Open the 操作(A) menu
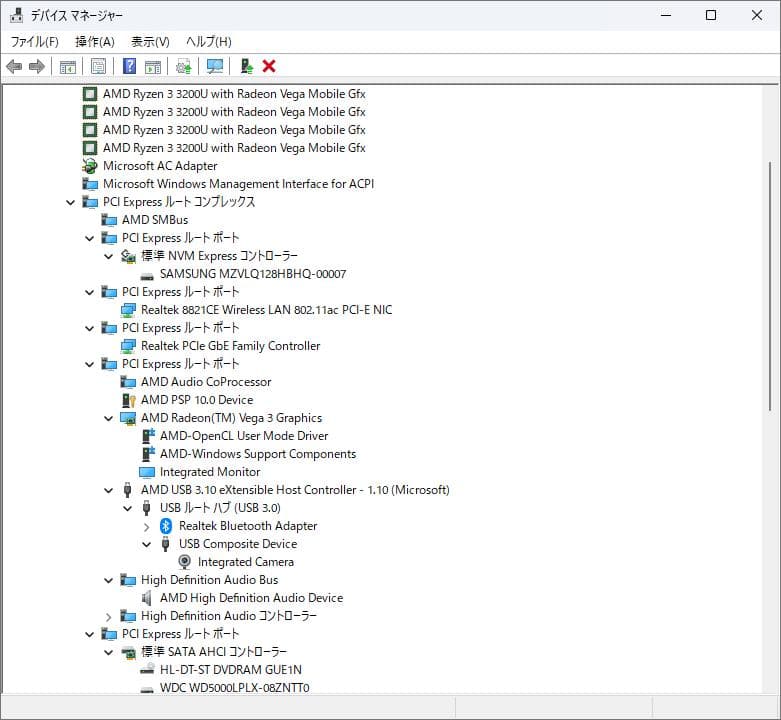 click(x=95, y=42)
